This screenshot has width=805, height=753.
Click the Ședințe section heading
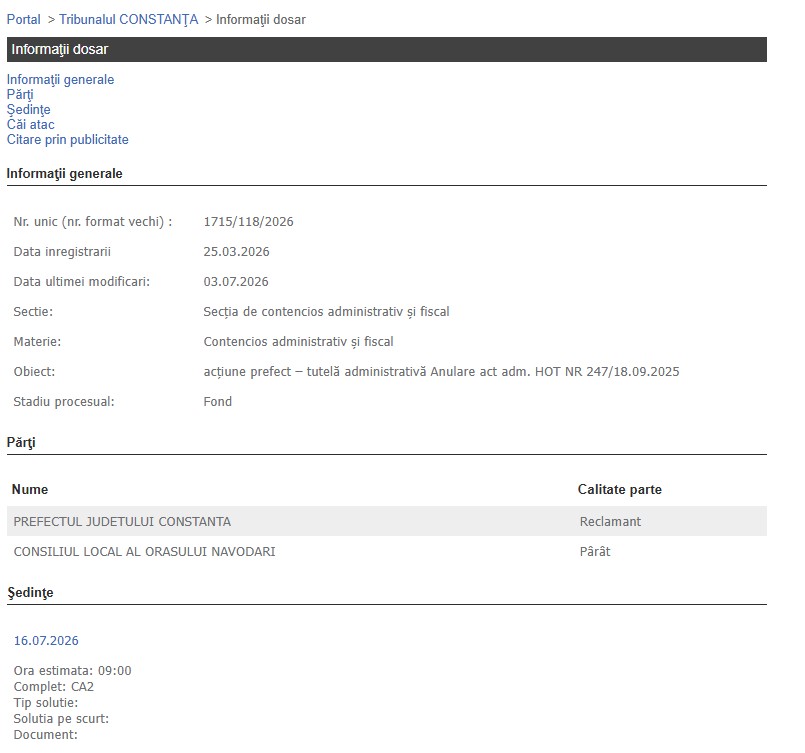pyautogui.click(x=30, y=593)
